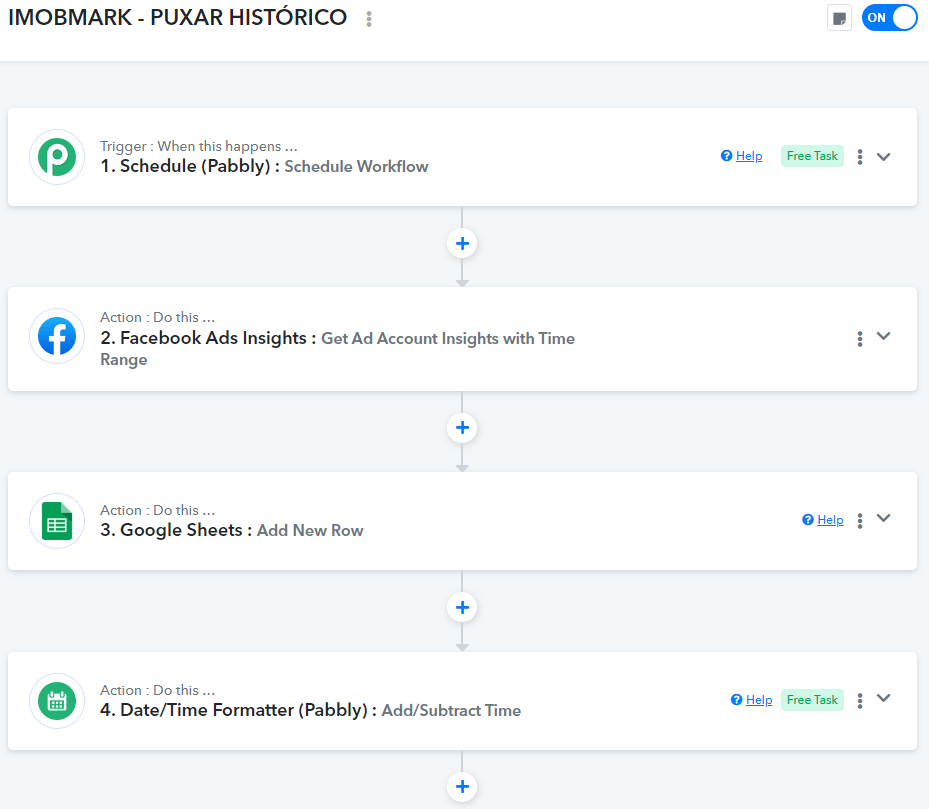This screenshot has width=929, height=809.
Task: Click step title 3. Google Sheets
Action: coord(176,530)
